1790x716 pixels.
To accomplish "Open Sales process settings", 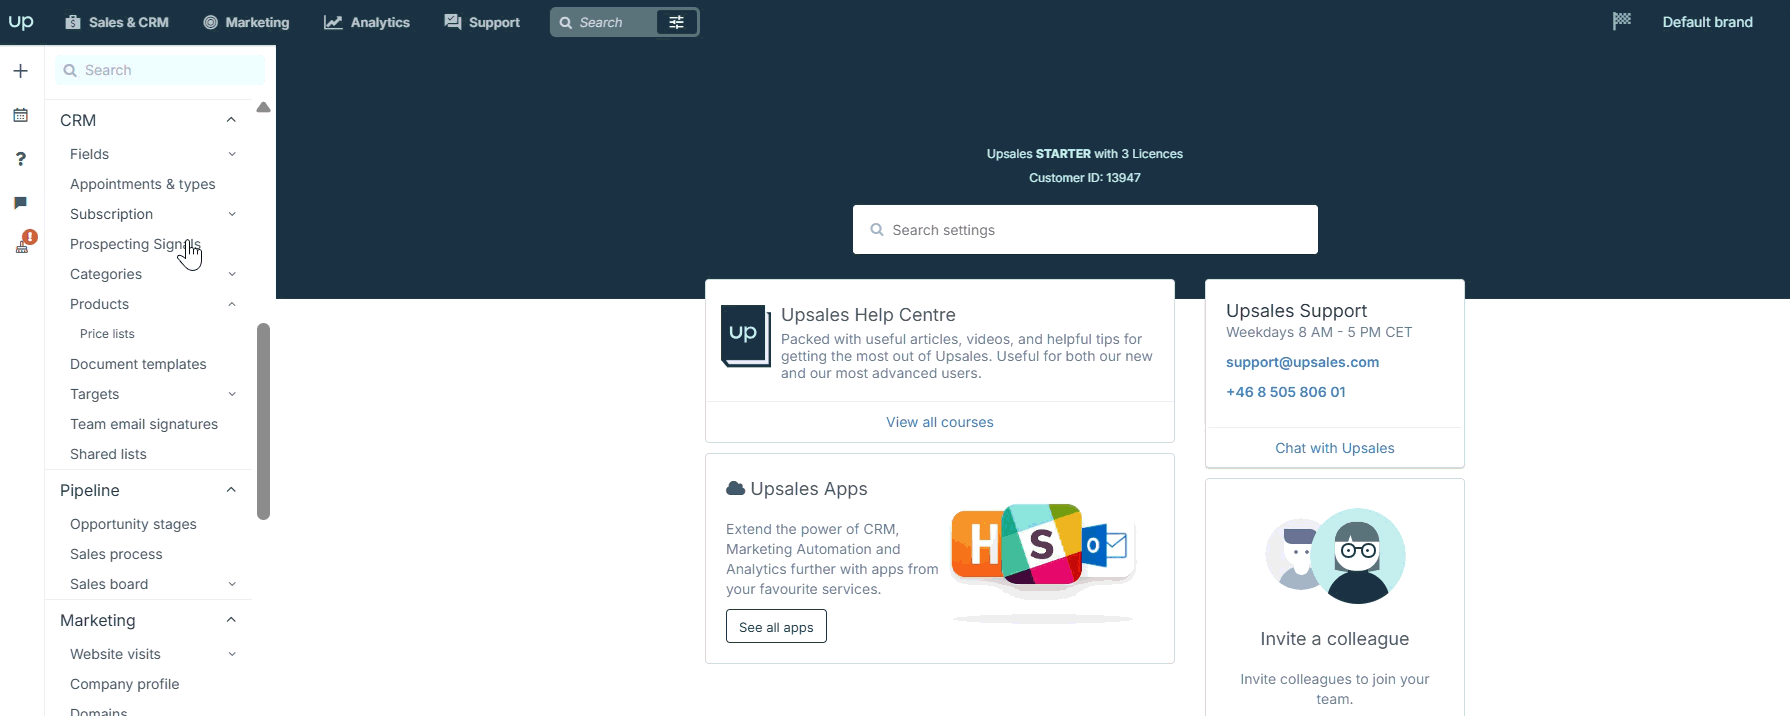I will click(x=116, y=554).
